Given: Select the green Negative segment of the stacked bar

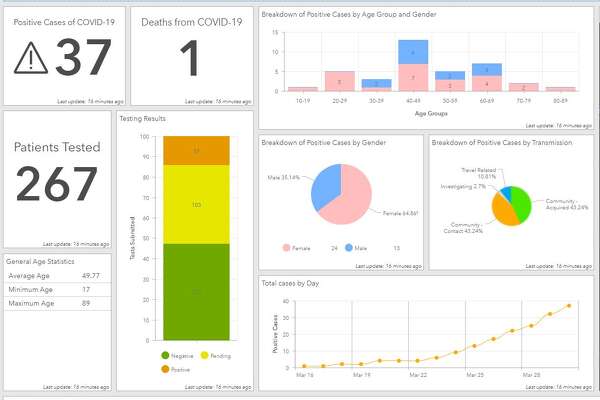Looking at the screenshot, I should click(x=196, y=292).
